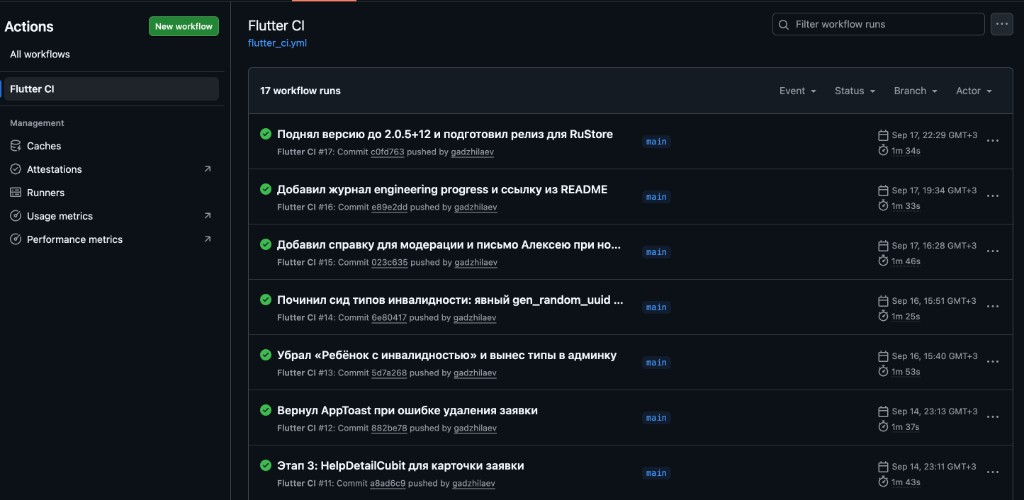
Task: Open ellipsis menu for run #14
Action: pos(993,307)
